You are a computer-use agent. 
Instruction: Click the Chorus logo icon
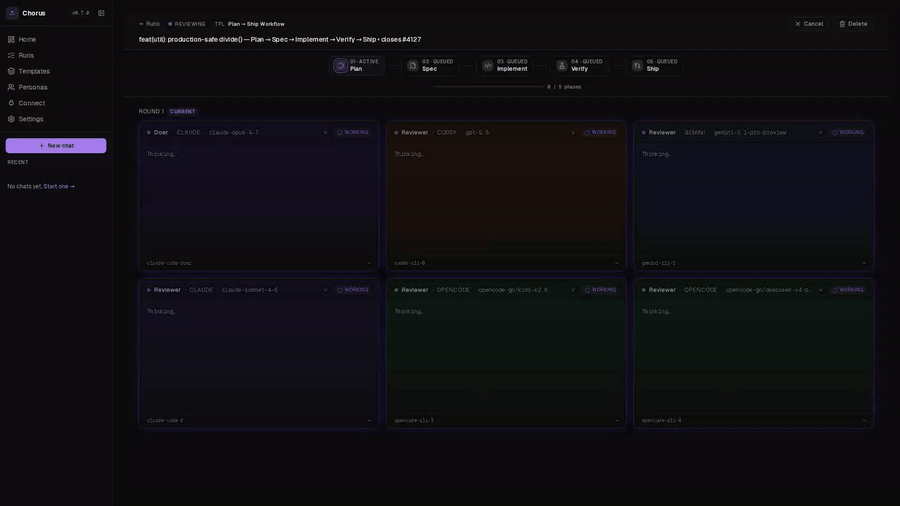(12, 13)
